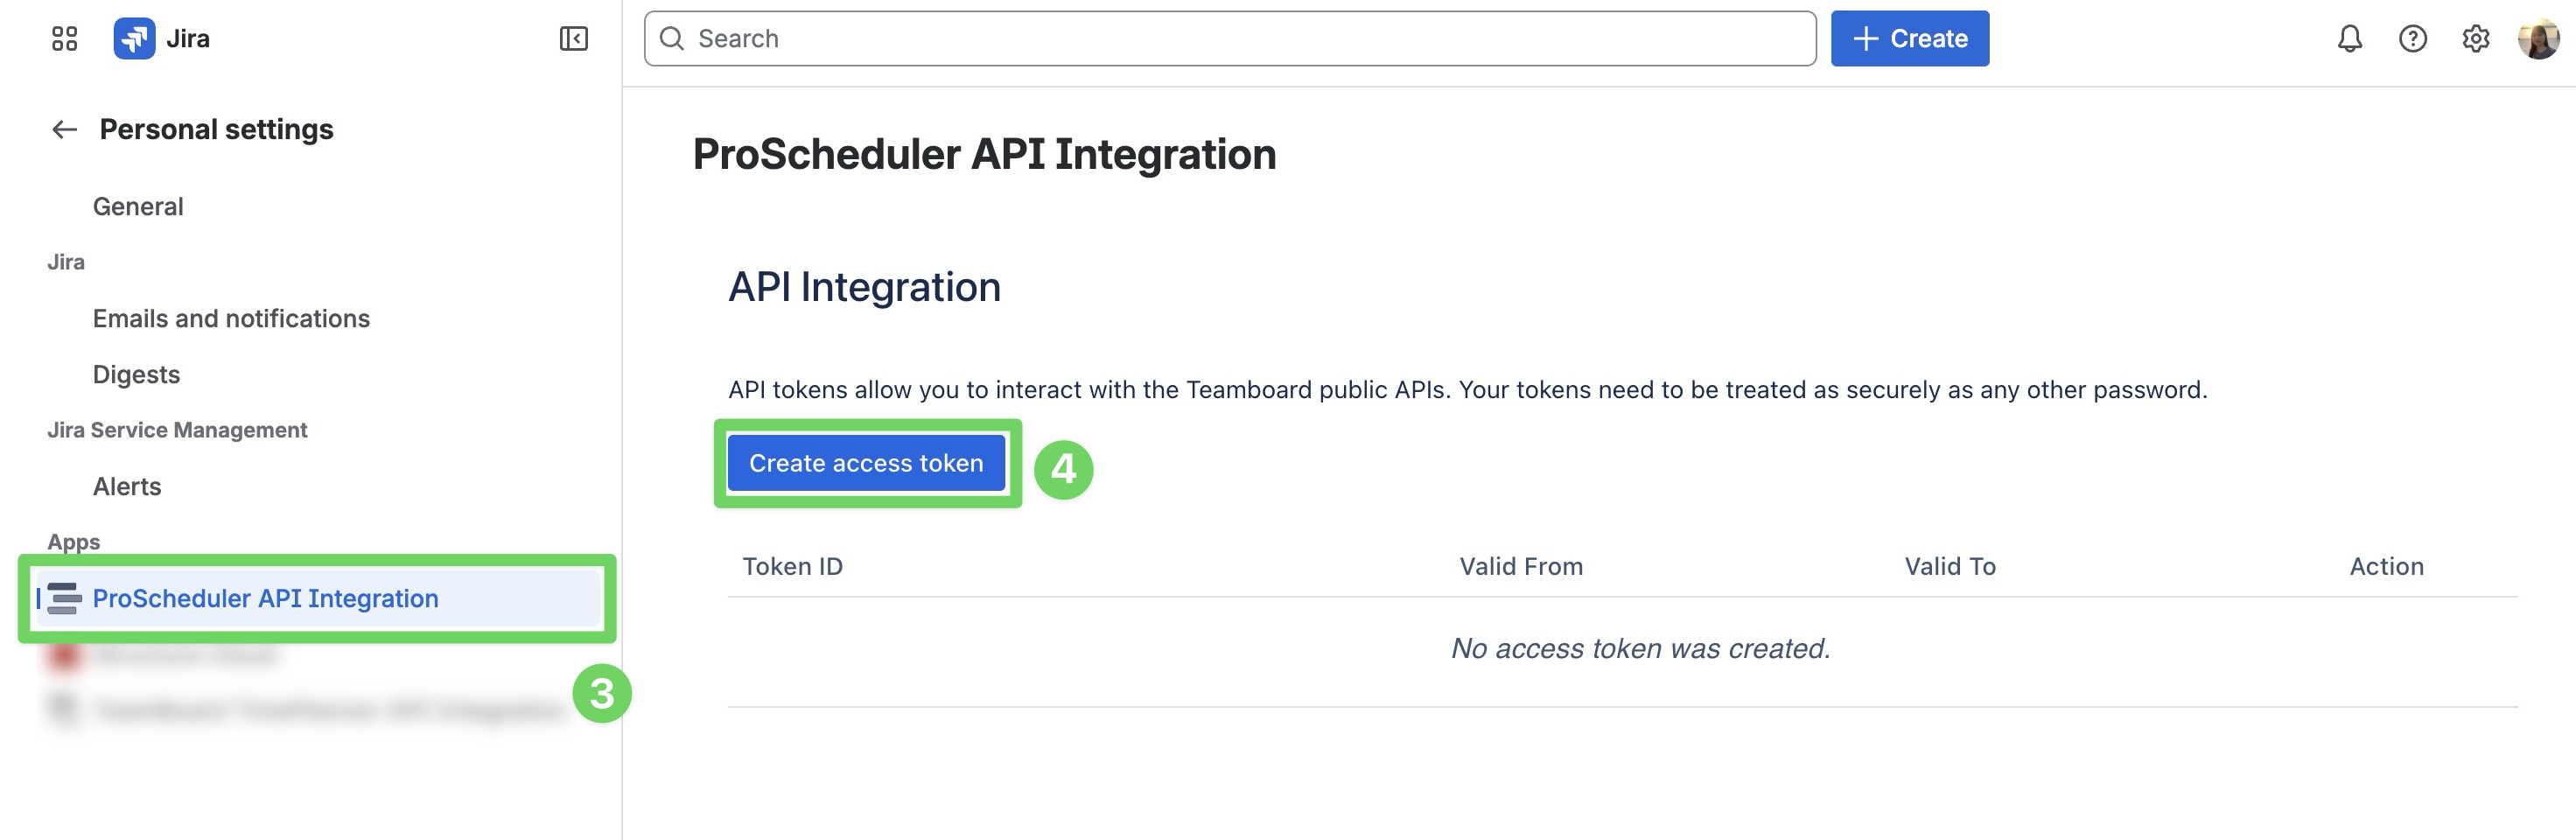The image size is (2576, 840).
Task: Open notifications bell icon
Action: [2349, 39]
